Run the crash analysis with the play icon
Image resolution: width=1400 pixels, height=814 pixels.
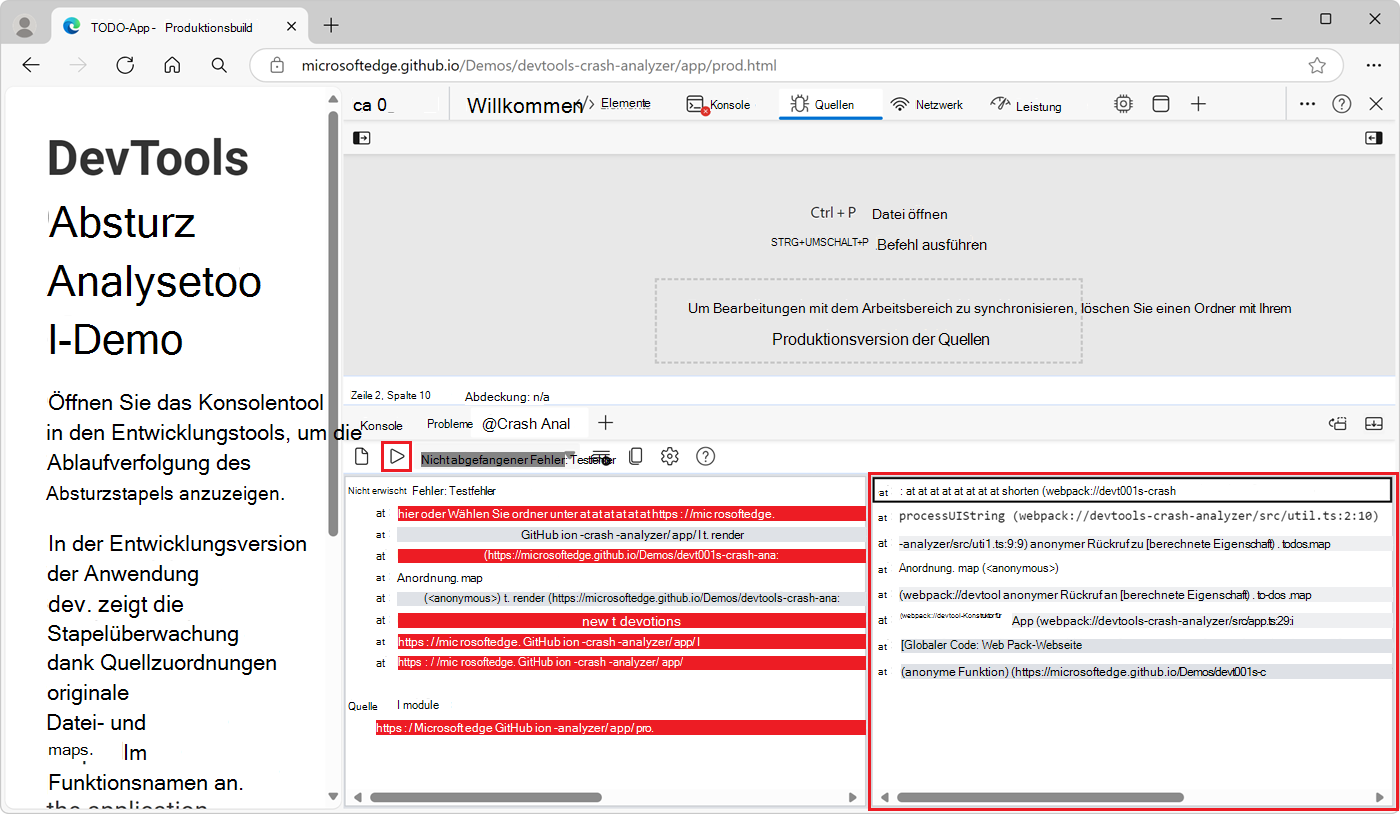(x=396, y=456)
